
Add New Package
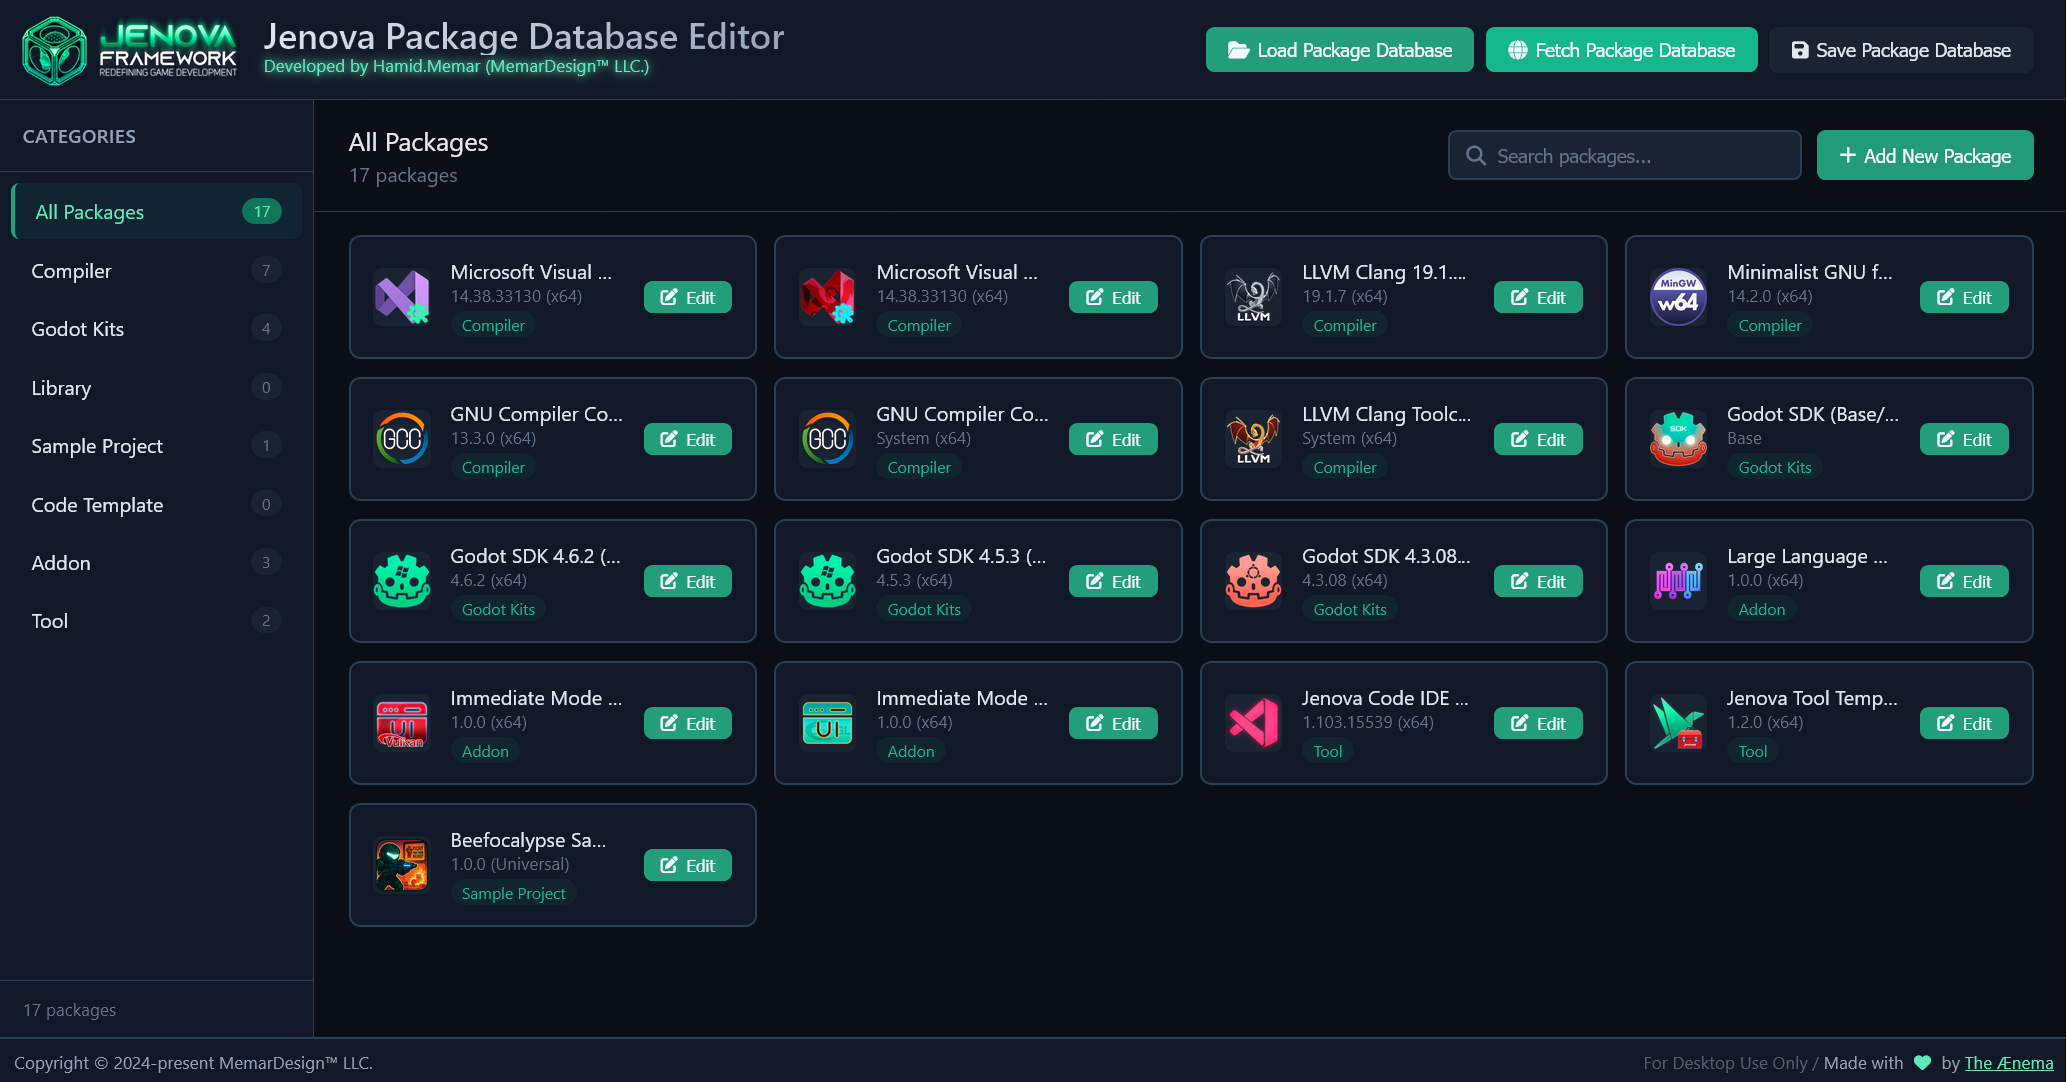[x=1924, y=156]
